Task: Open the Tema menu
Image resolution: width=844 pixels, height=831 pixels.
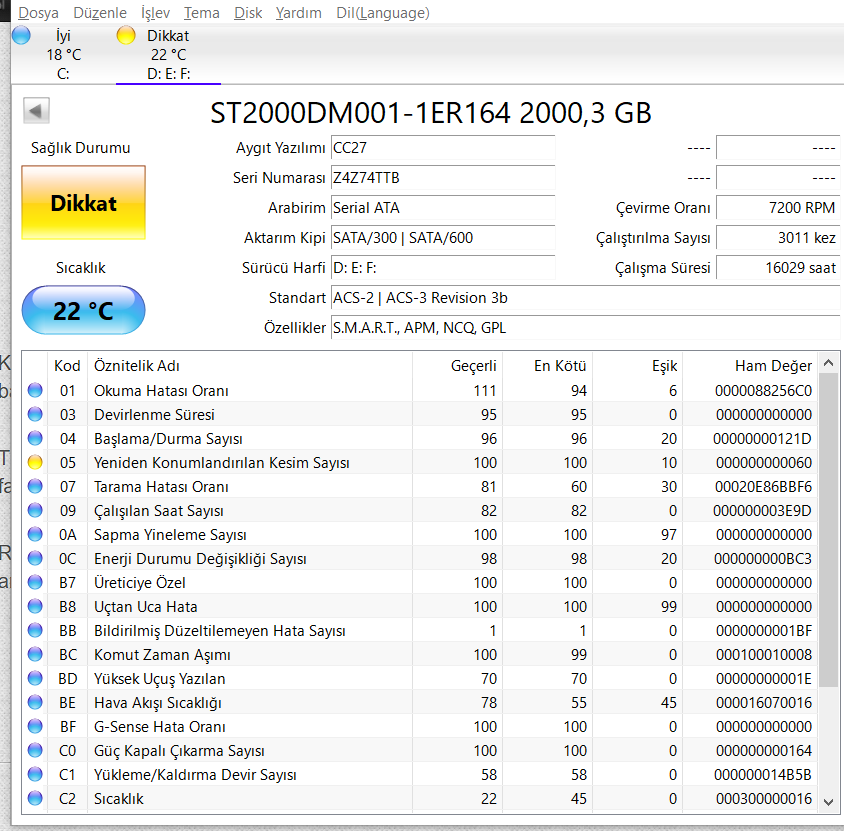Action: click(x=202, y=13)
